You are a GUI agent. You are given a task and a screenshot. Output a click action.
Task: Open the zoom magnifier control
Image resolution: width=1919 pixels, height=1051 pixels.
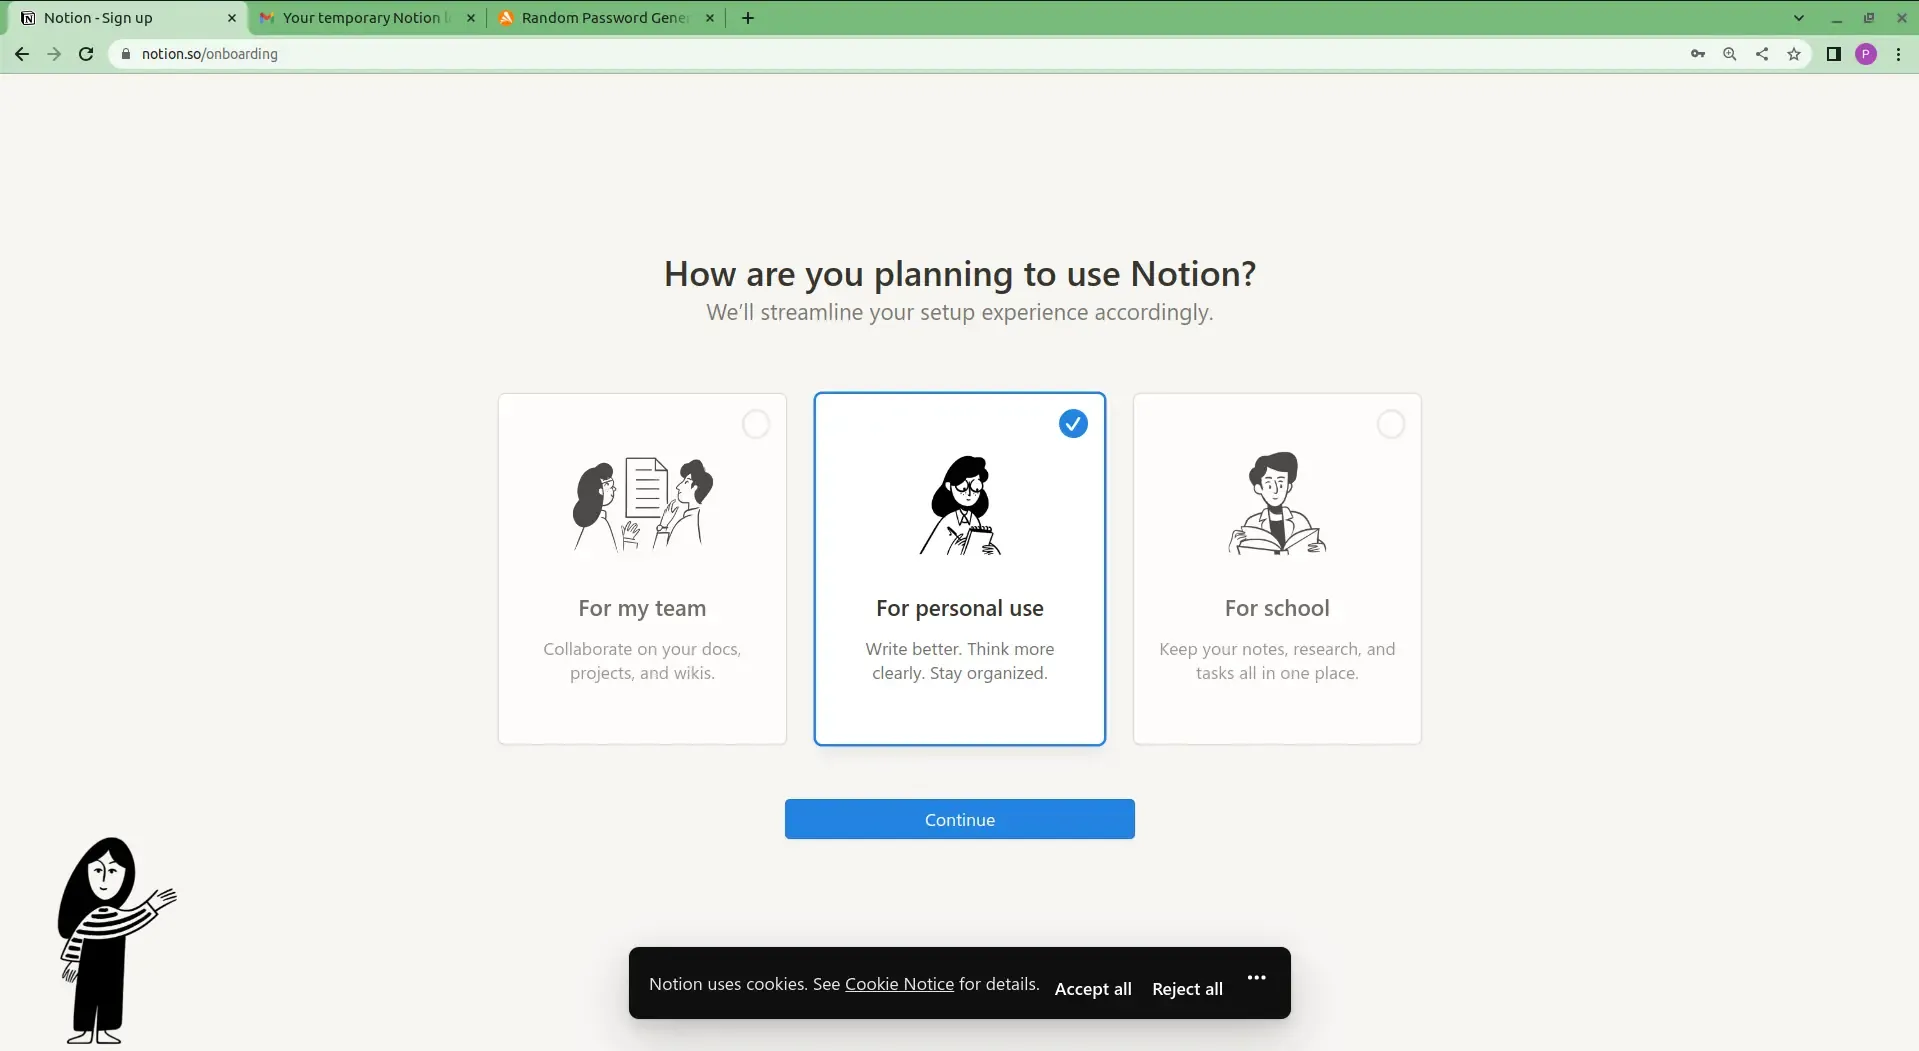click(x=1730, y=54)
